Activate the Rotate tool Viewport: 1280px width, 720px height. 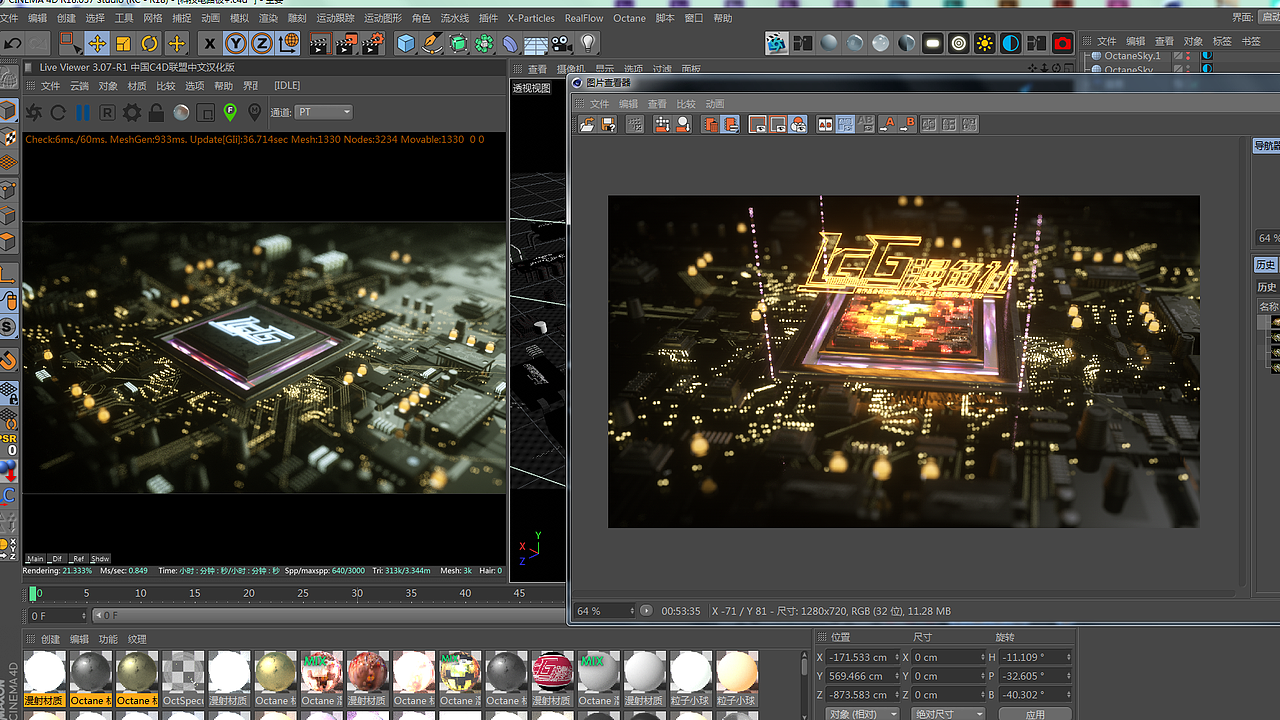(x=149, y=43)
